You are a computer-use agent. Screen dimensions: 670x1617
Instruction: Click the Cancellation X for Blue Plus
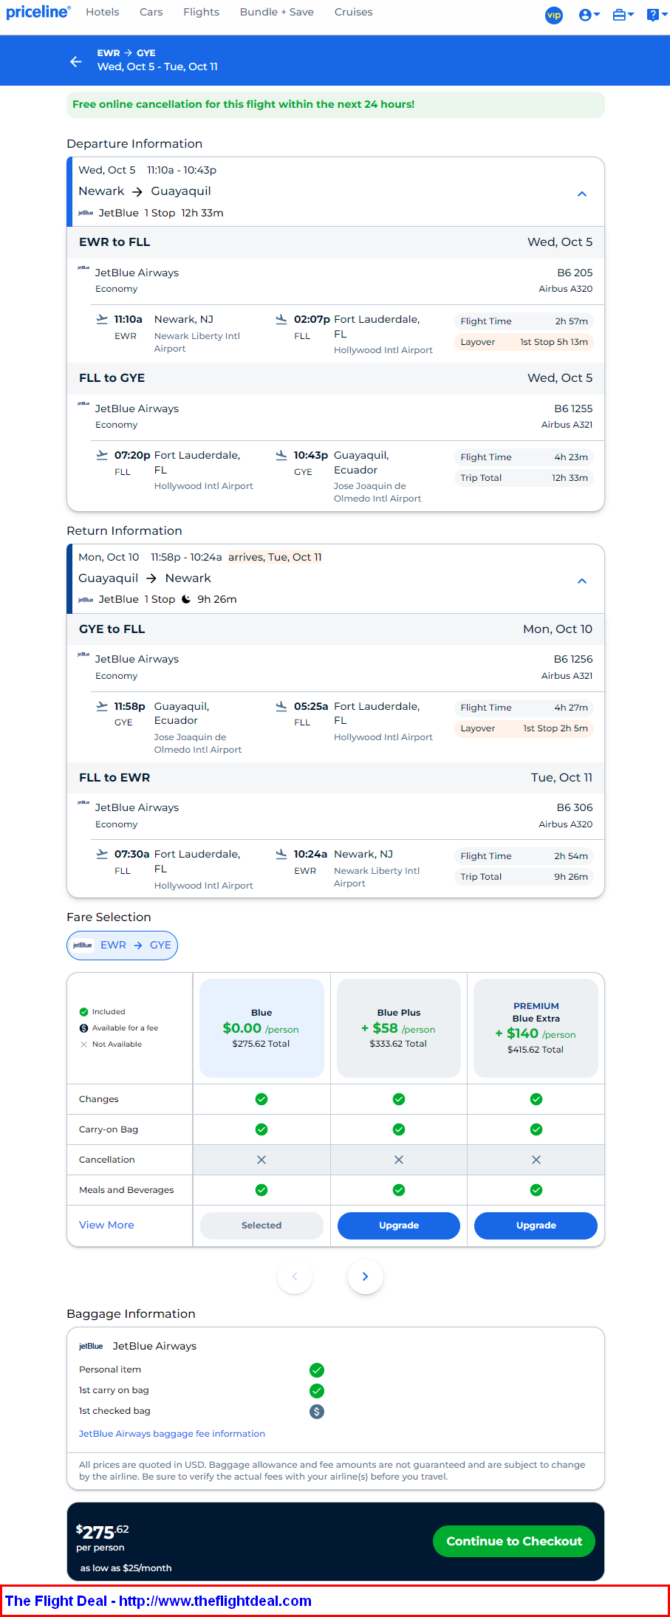[399, 1160]
